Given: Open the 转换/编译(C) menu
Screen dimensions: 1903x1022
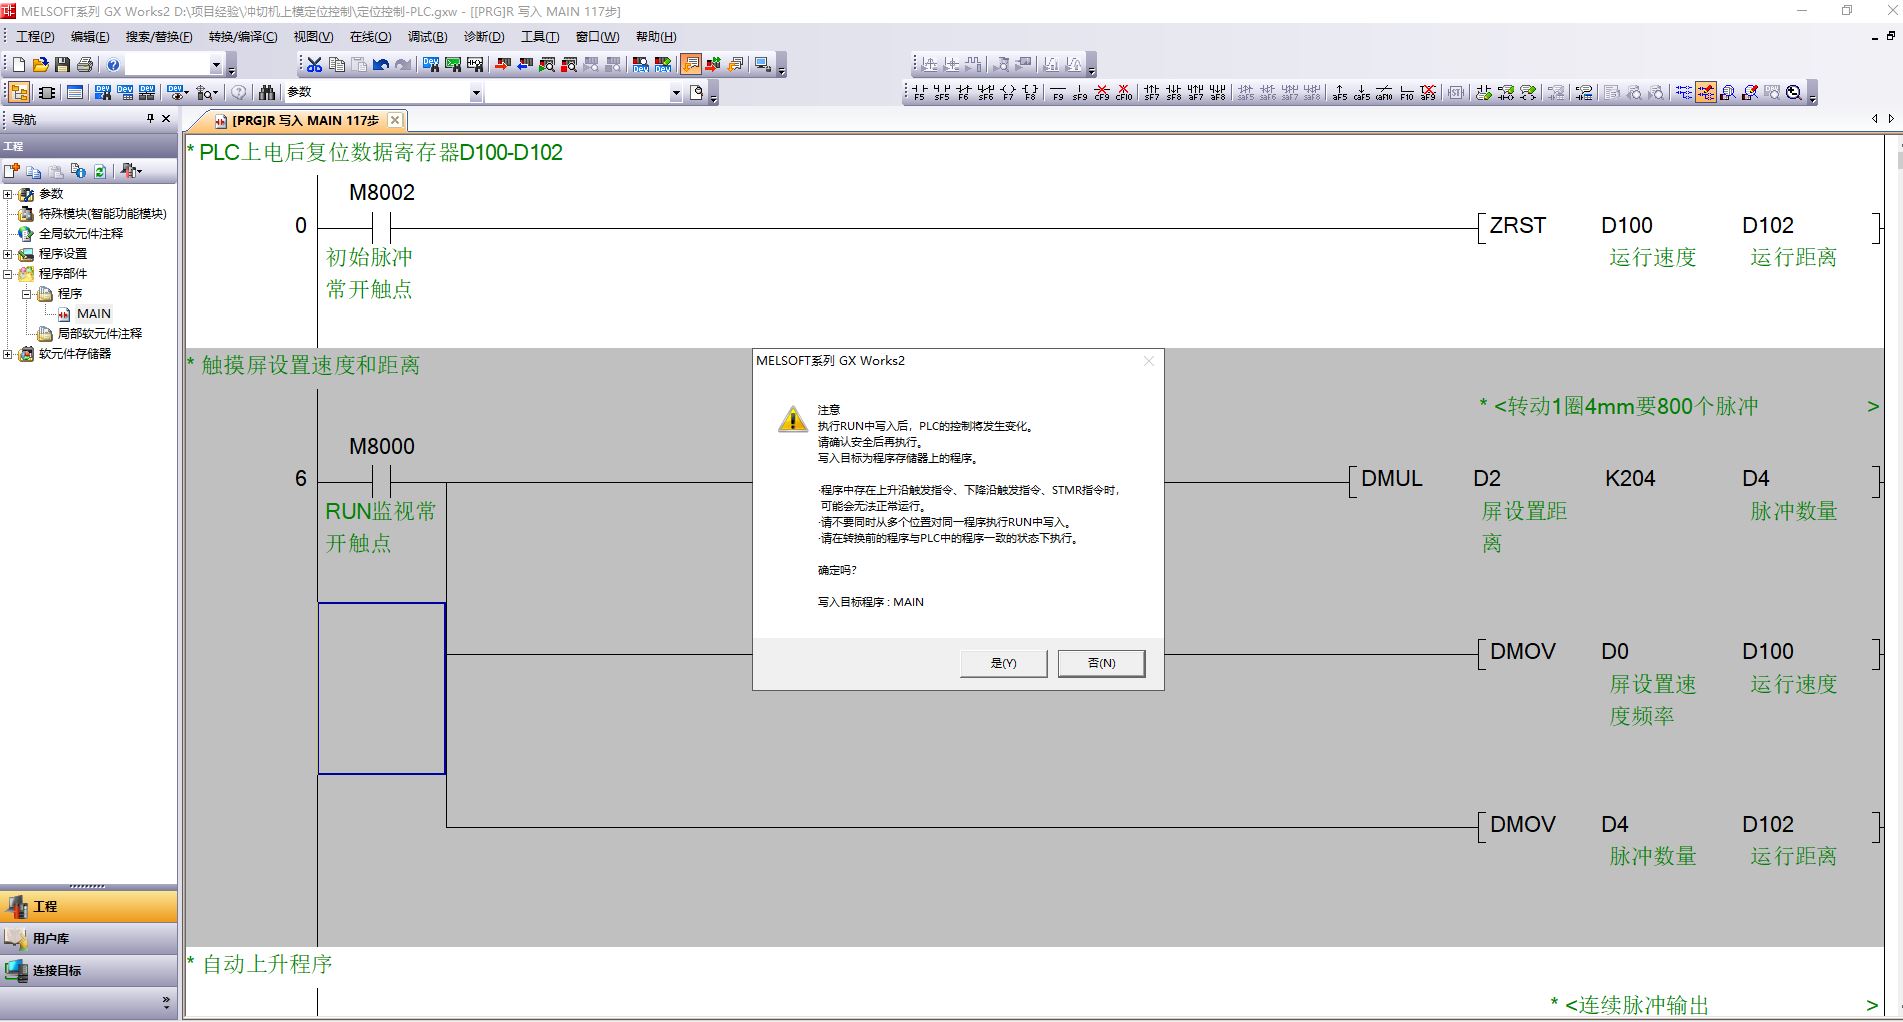Looking at the screenshot, I should (243, 37).
